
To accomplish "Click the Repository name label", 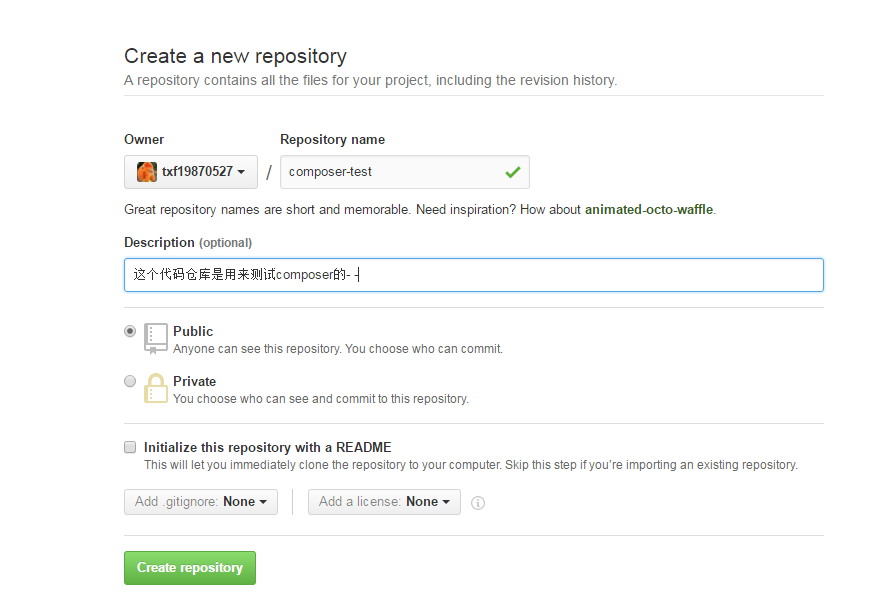I will click(x=333, y=139).
